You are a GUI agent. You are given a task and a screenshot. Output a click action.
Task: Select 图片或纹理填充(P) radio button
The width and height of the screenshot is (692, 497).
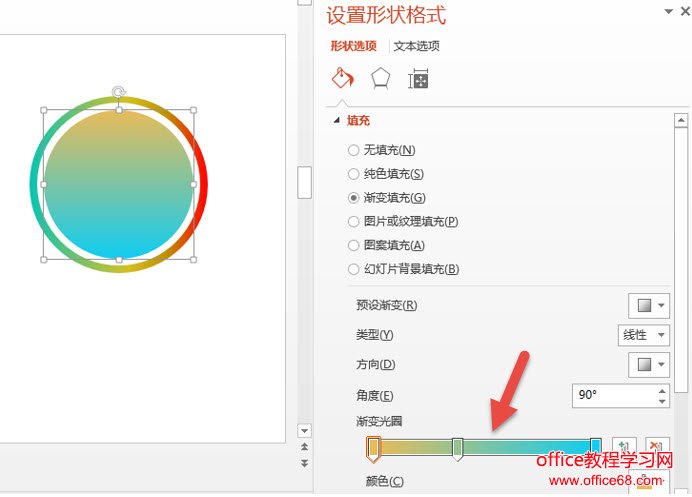(353, 221)
